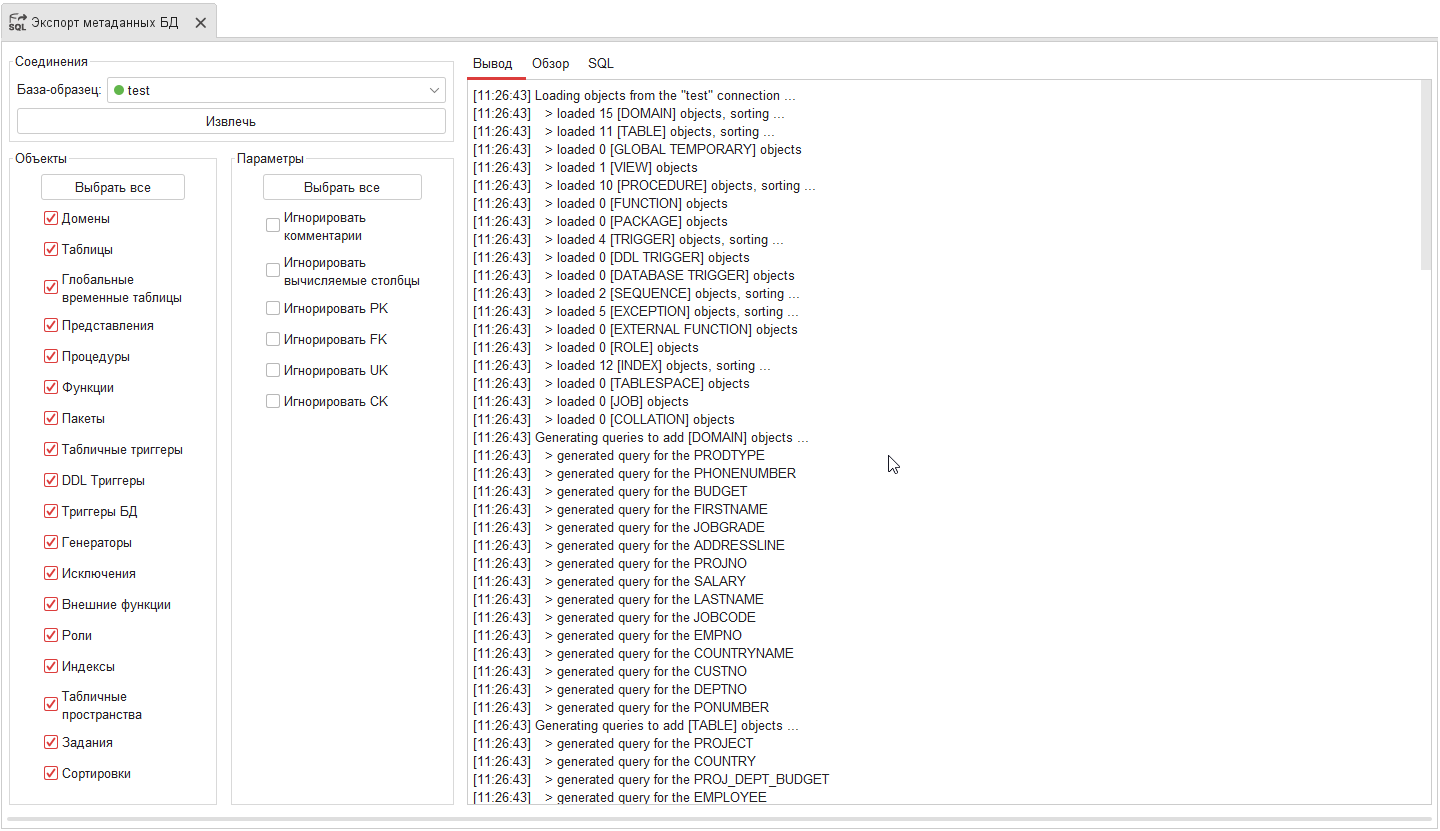
Task: Check Игнорировать UK in parameters
Action: point(272,370)
